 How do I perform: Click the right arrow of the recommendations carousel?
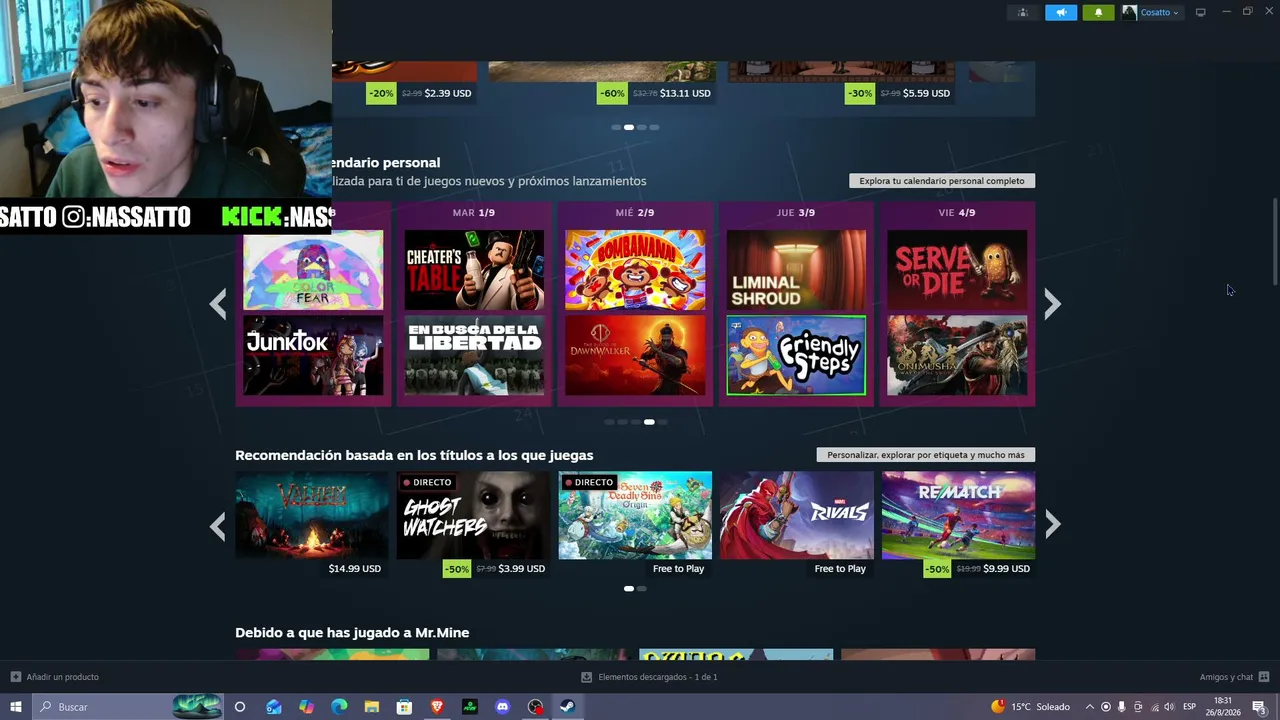(1052, 524)
